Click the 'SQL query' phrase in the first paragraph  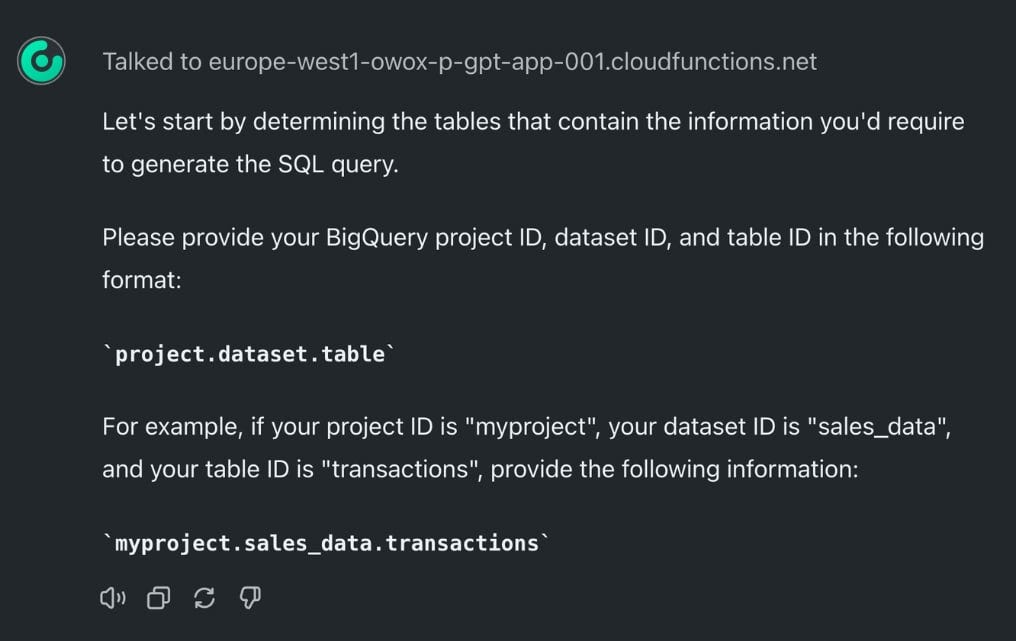[338, 165]
